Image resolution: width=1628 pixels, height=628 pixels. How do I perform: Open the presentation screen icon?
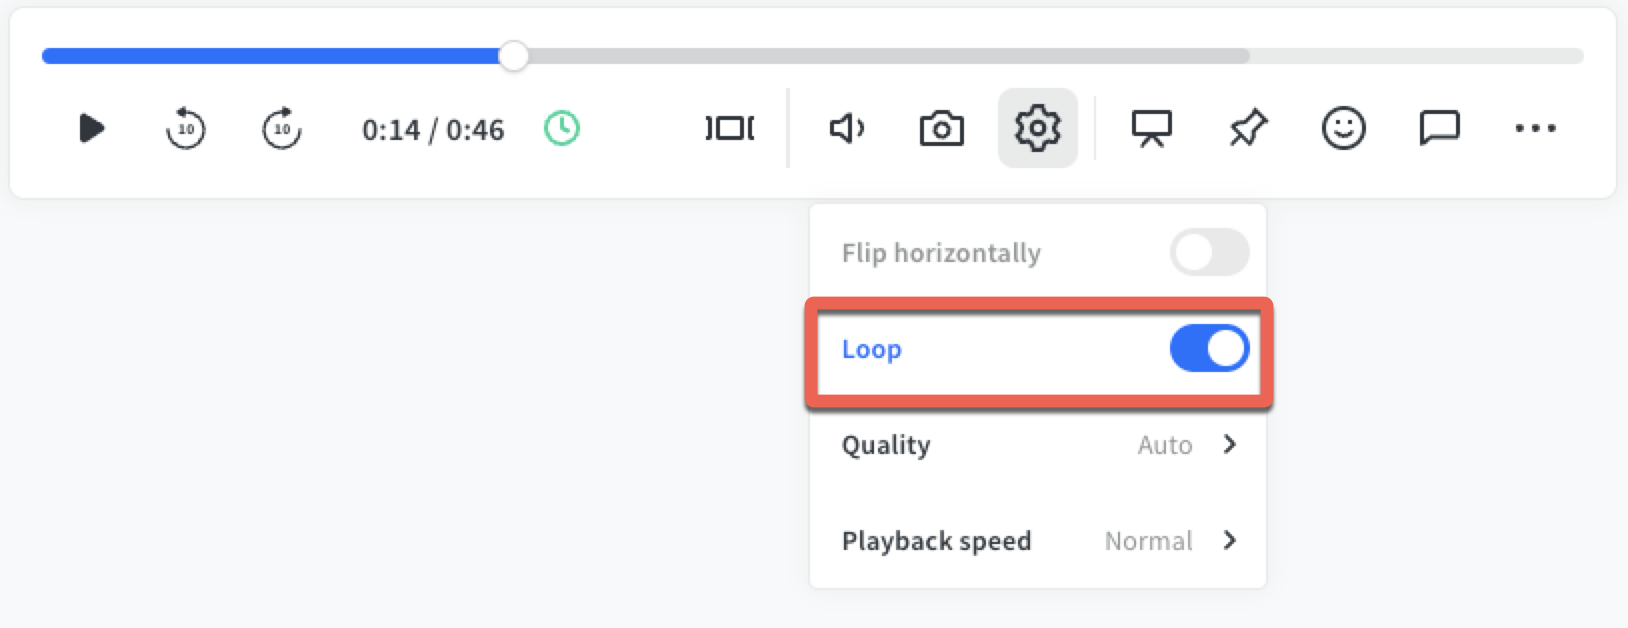click(x=1151, y=128)
